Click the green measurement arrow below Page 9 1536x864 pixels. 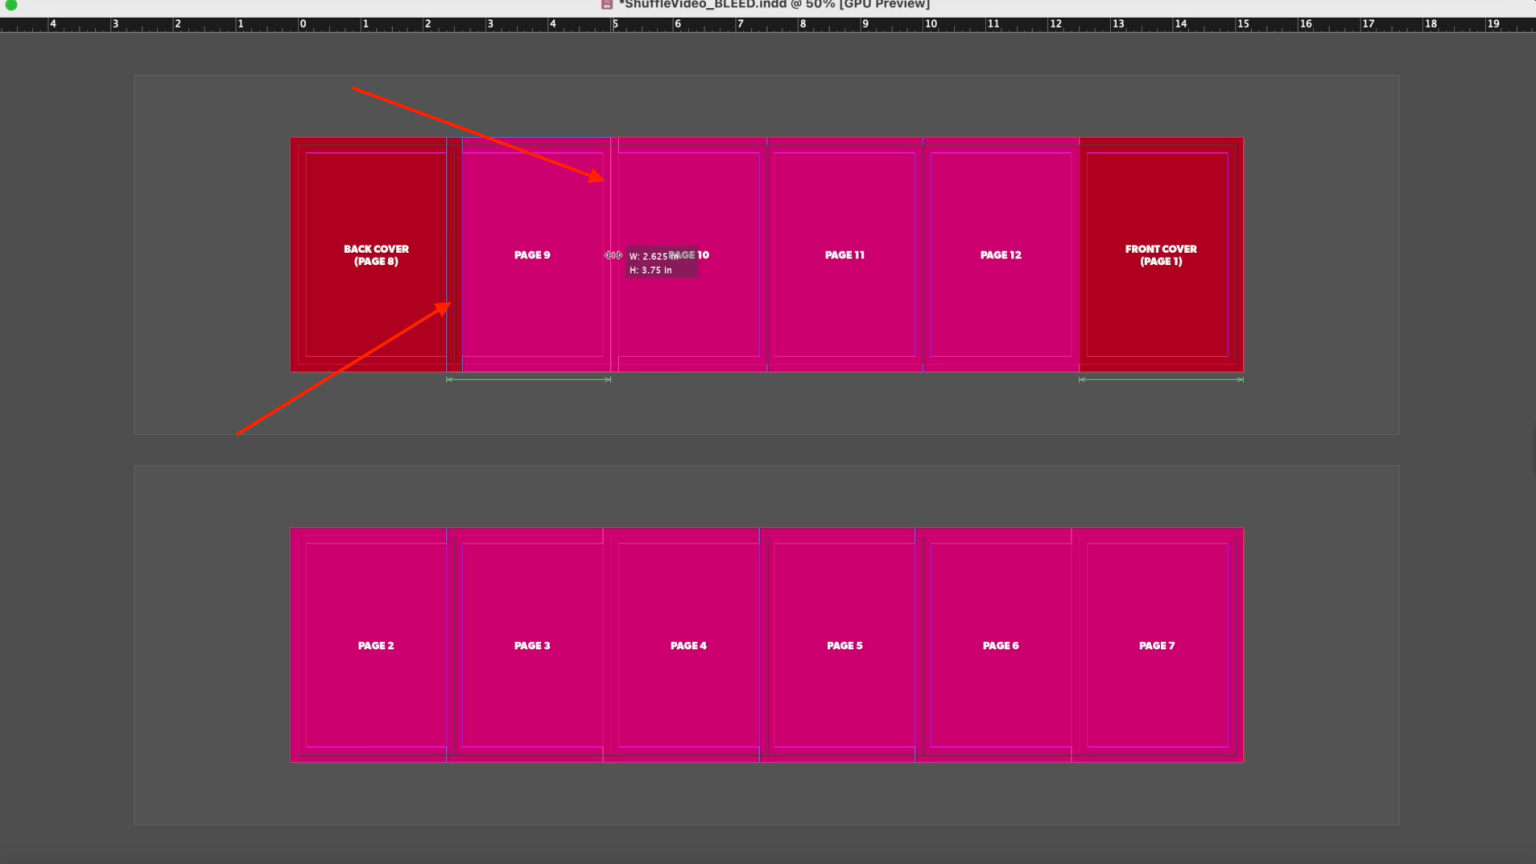528,380
